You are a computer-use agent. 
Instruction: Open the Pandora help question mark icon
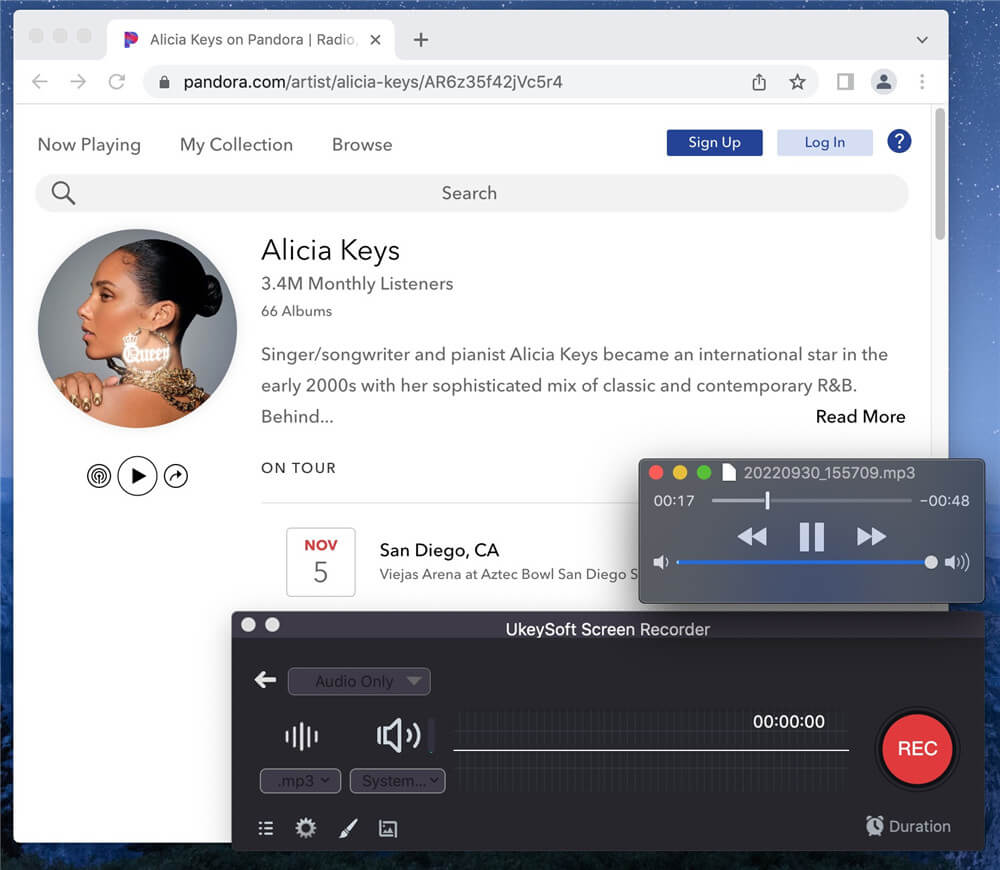899,141
